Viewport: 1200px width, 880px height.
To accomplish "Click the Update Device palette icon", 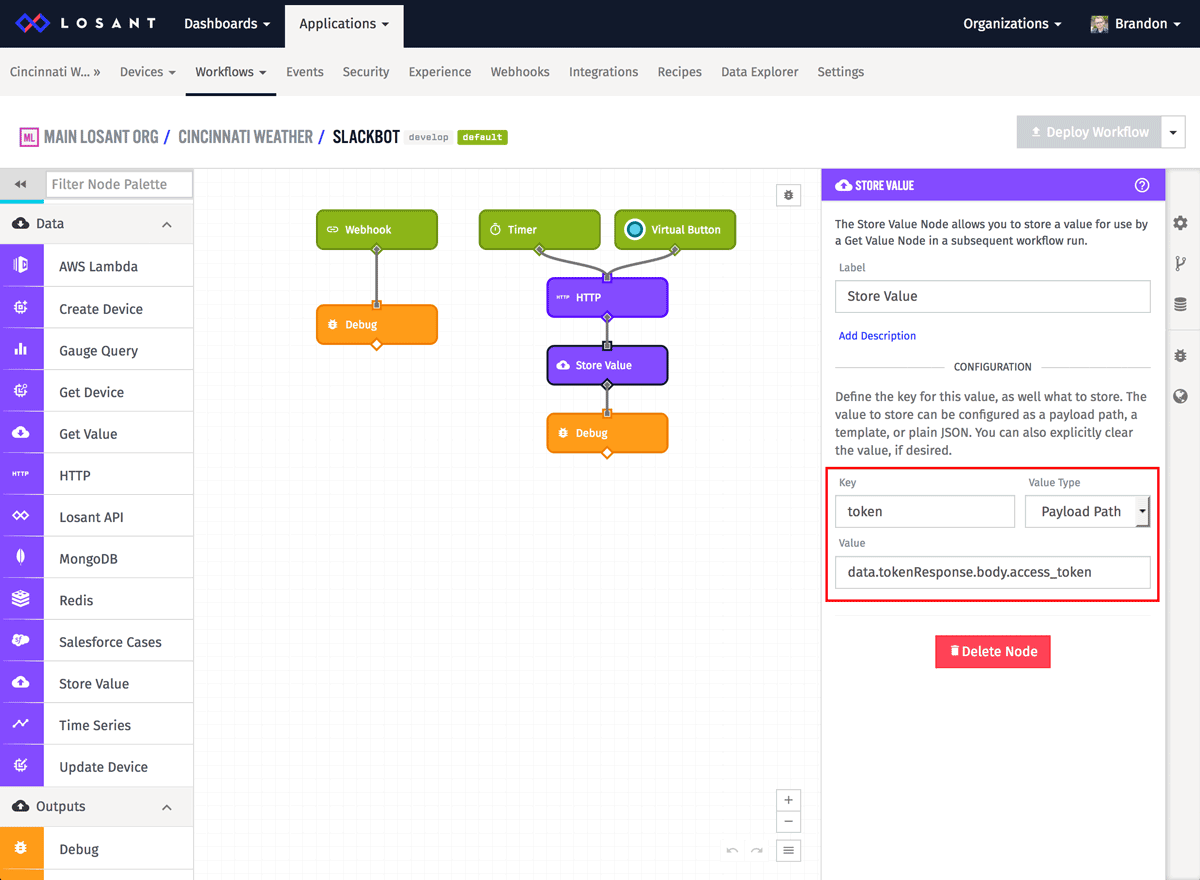I will (x=21, y=767).
